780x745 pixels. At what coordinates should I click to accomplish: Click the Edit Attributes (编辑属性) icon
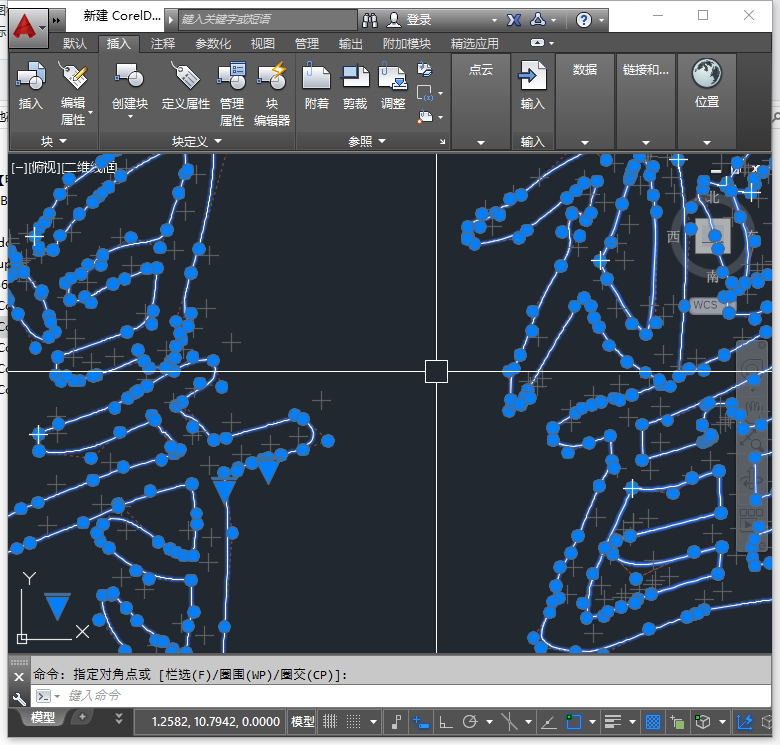74,77
